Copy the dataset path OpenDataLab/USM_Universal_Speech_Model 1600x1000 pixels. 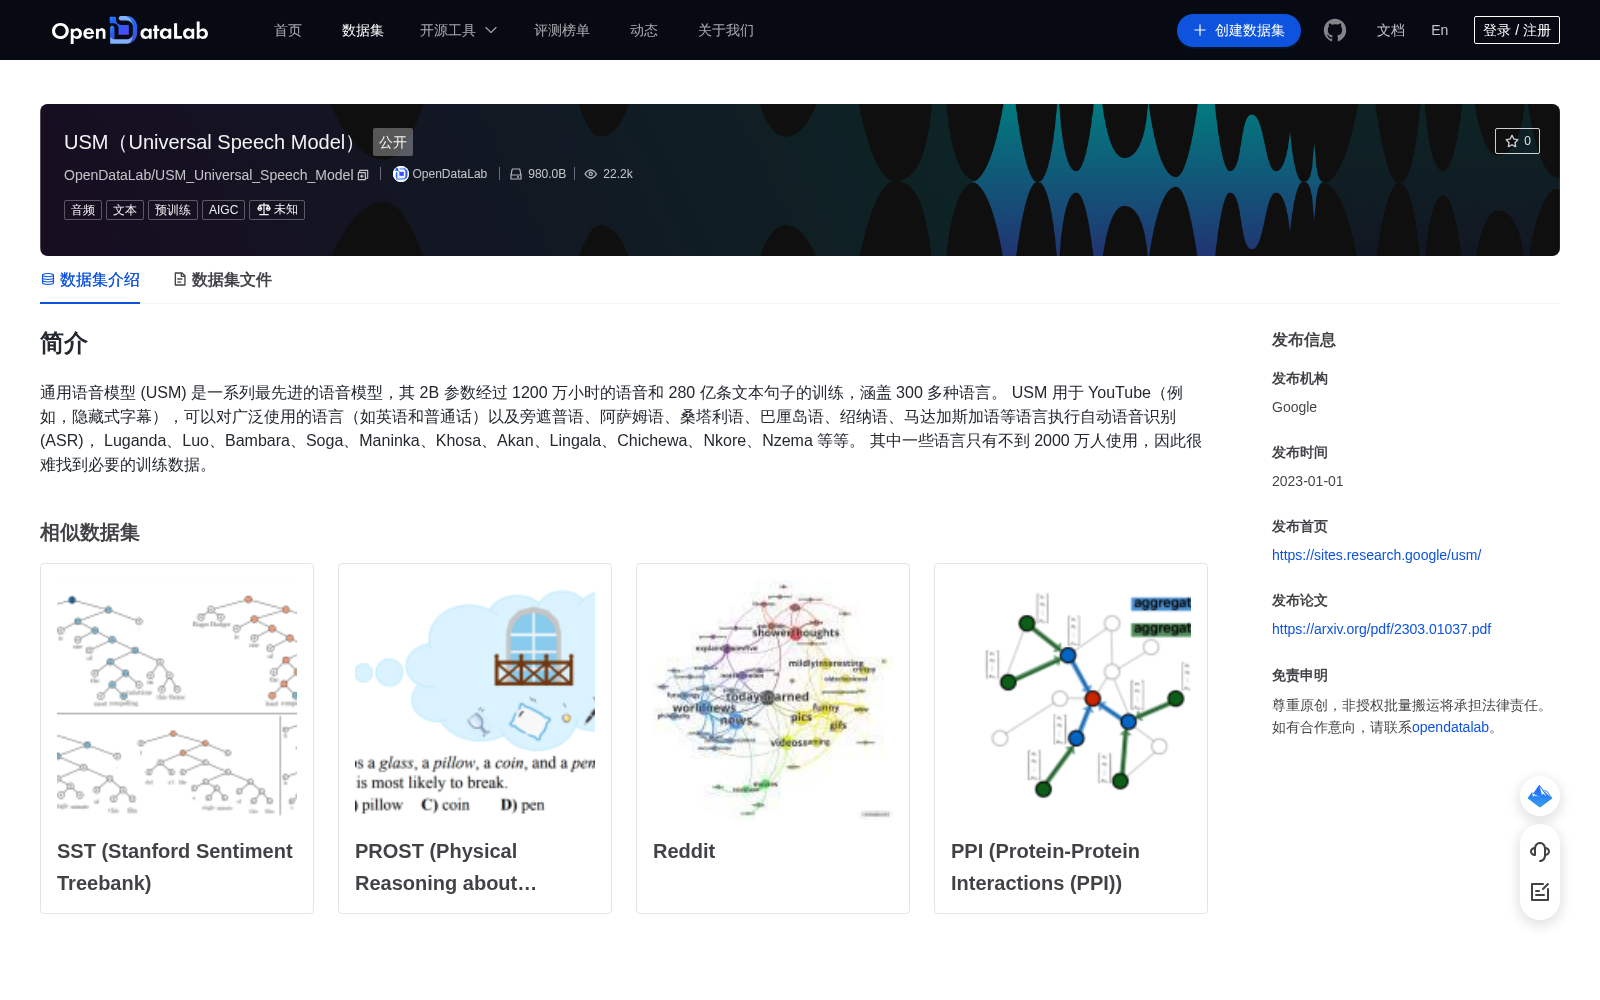(363, 175)
